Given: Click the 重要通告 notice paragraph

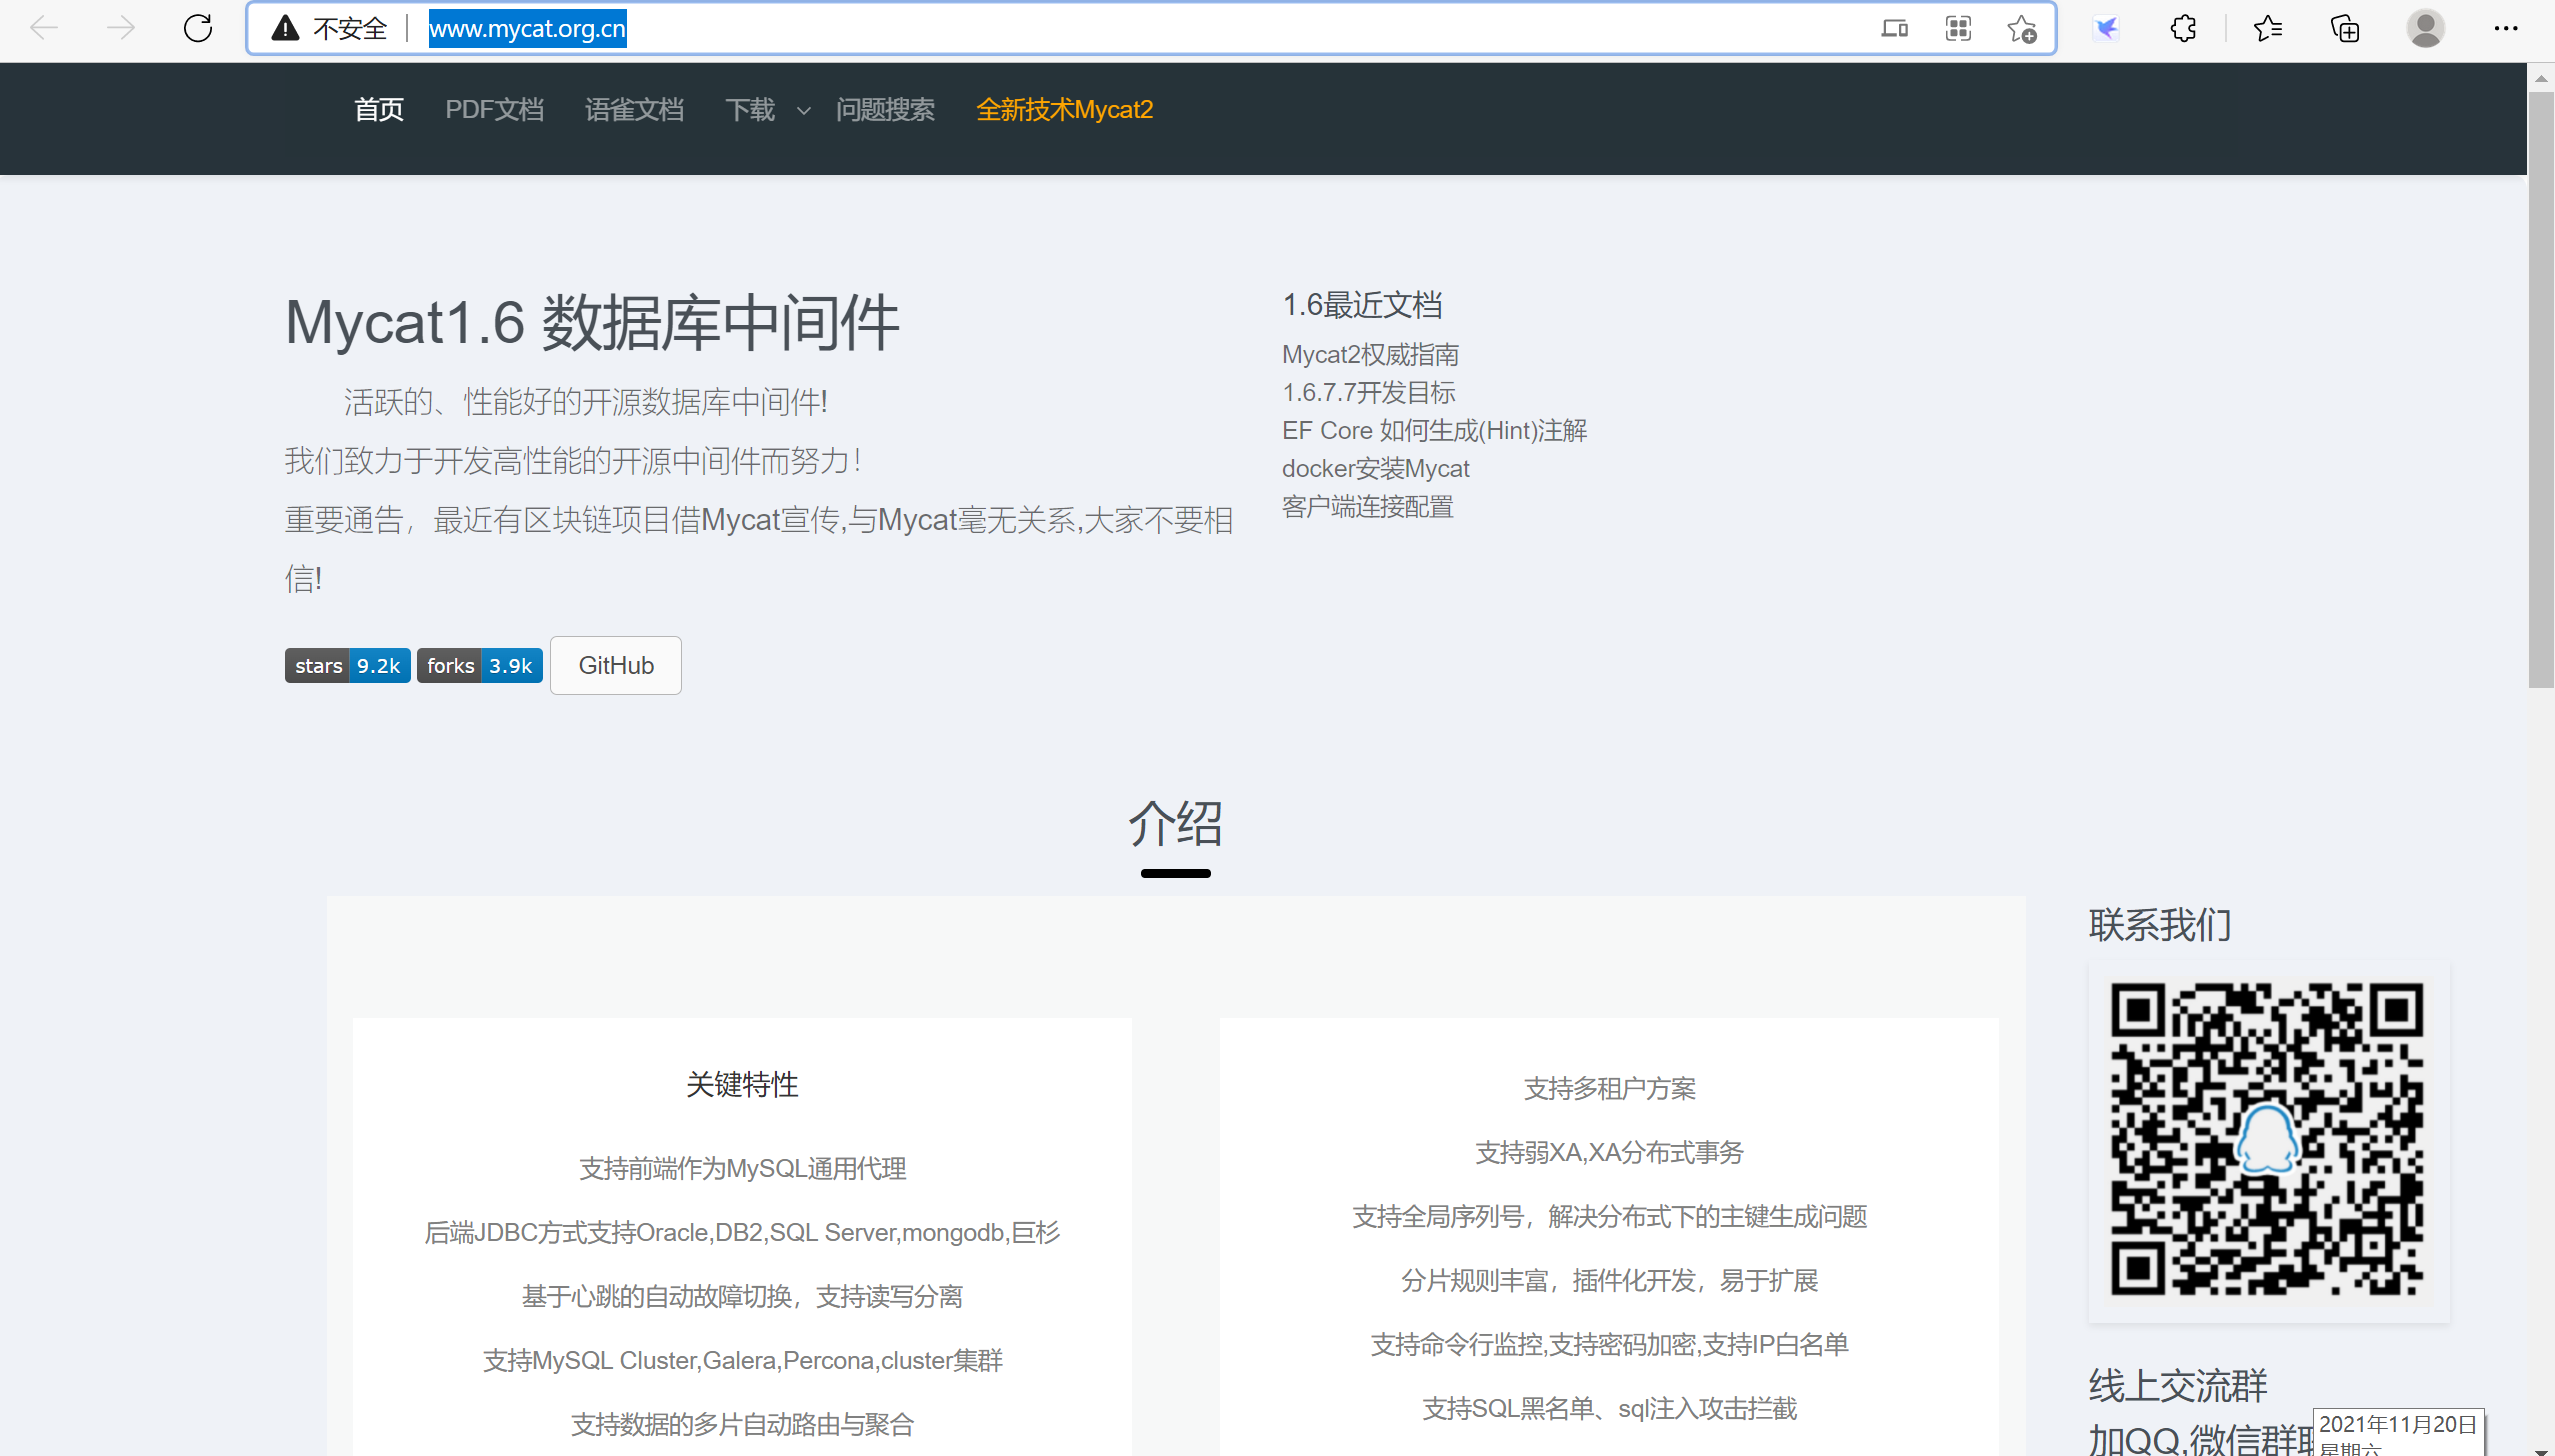Looking at the screenshot, I should pyautogui.click(x=759, y=548).
